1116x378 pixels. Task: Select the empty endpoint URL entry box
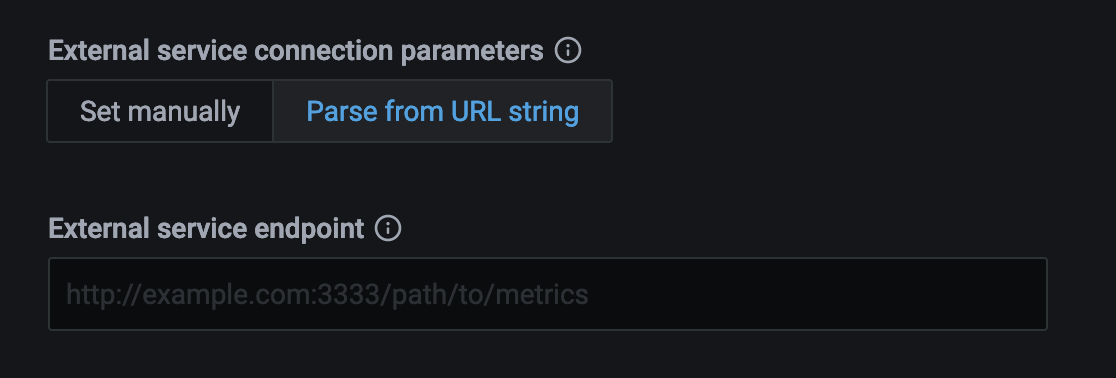[x=547, y=294]
